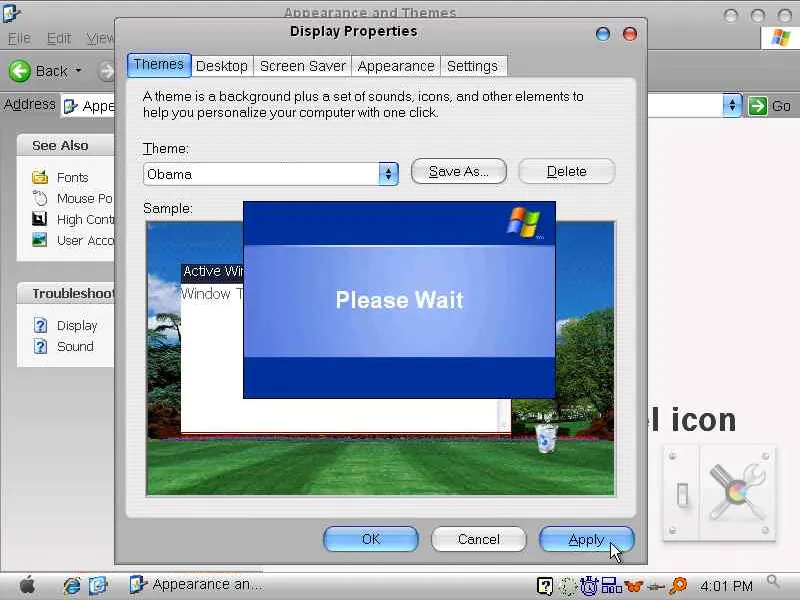800x600 pixels.
Task: Open the Settings tab
Action: click(x=472, y=66)
